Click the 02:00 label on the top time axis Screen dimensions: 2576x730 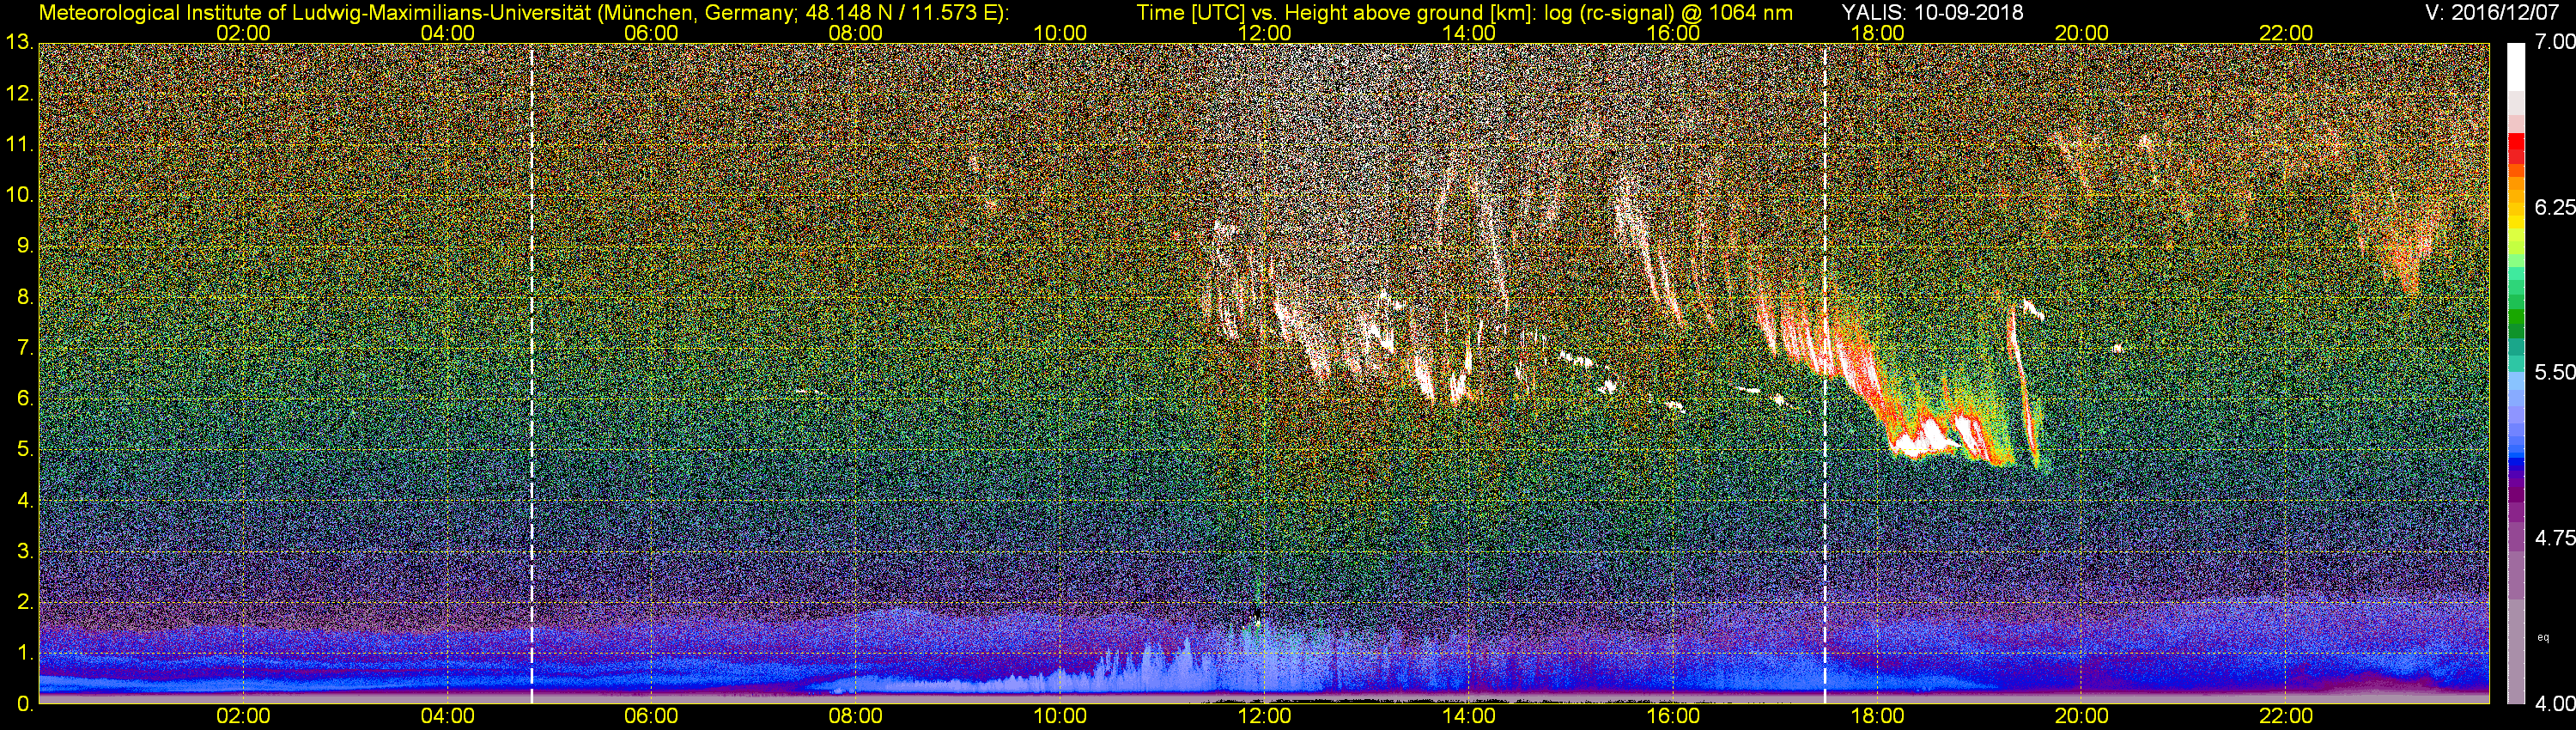click(243, 33)
